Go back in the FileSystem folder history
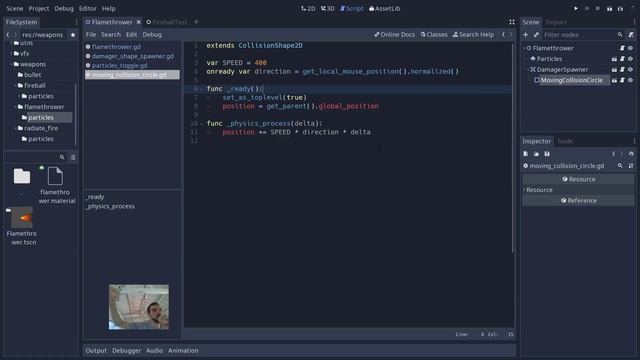The image size is (640, 360). (8, 35)
